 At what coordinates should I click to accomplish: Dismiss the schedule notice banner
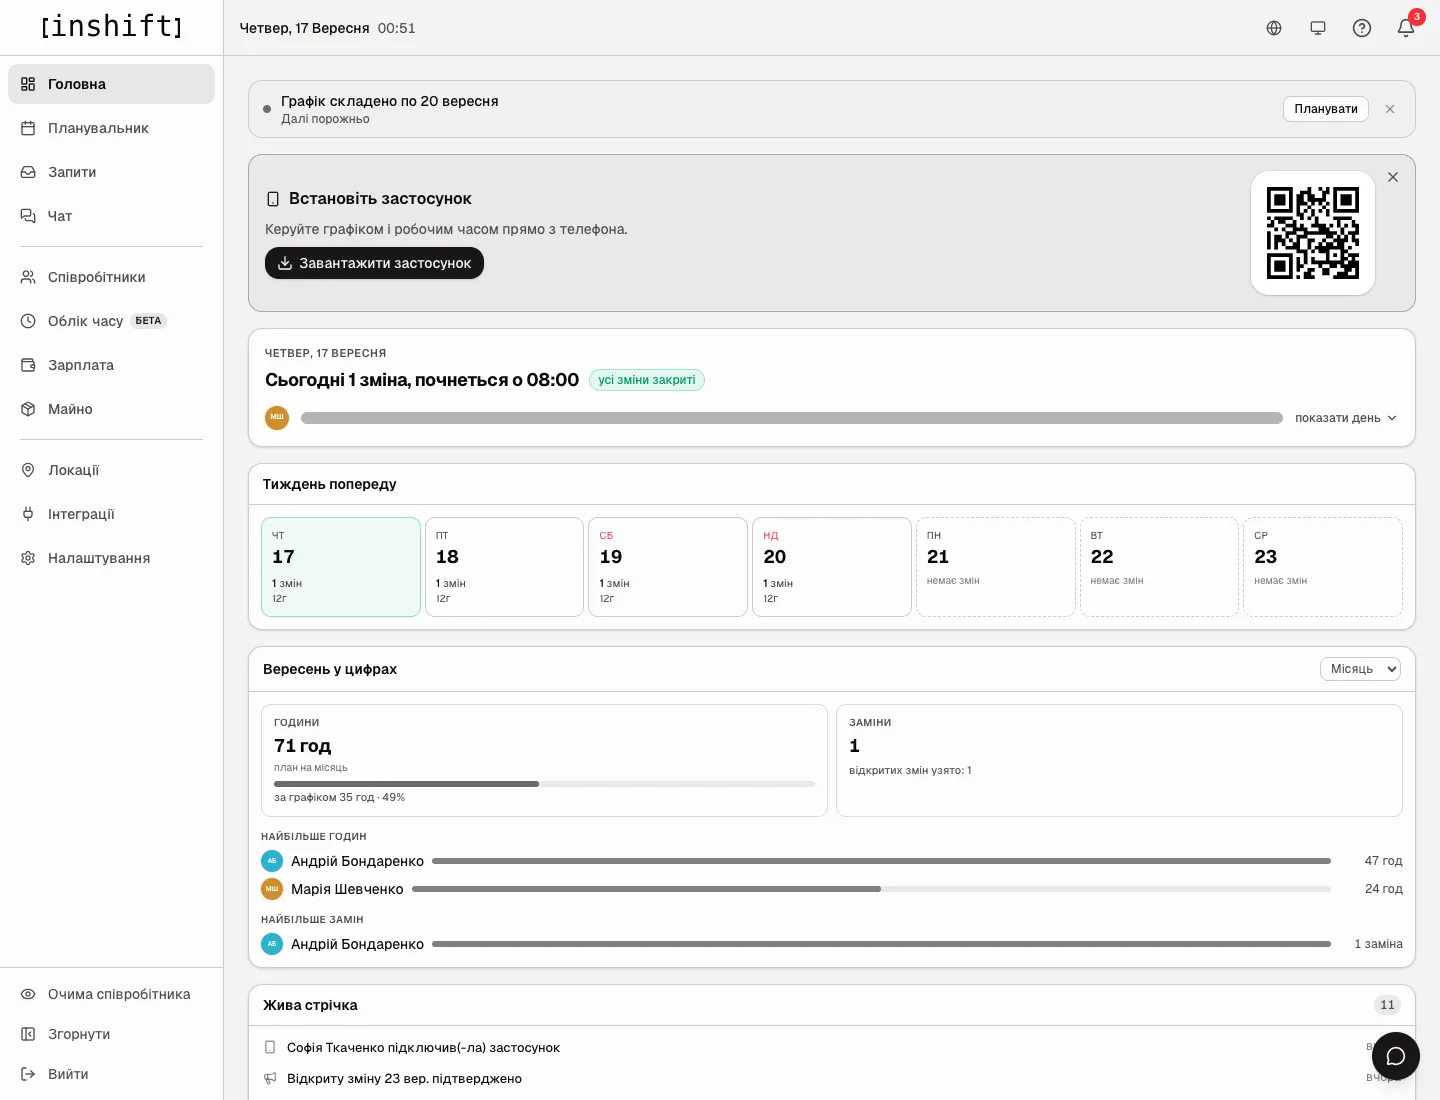(1390, 109)
